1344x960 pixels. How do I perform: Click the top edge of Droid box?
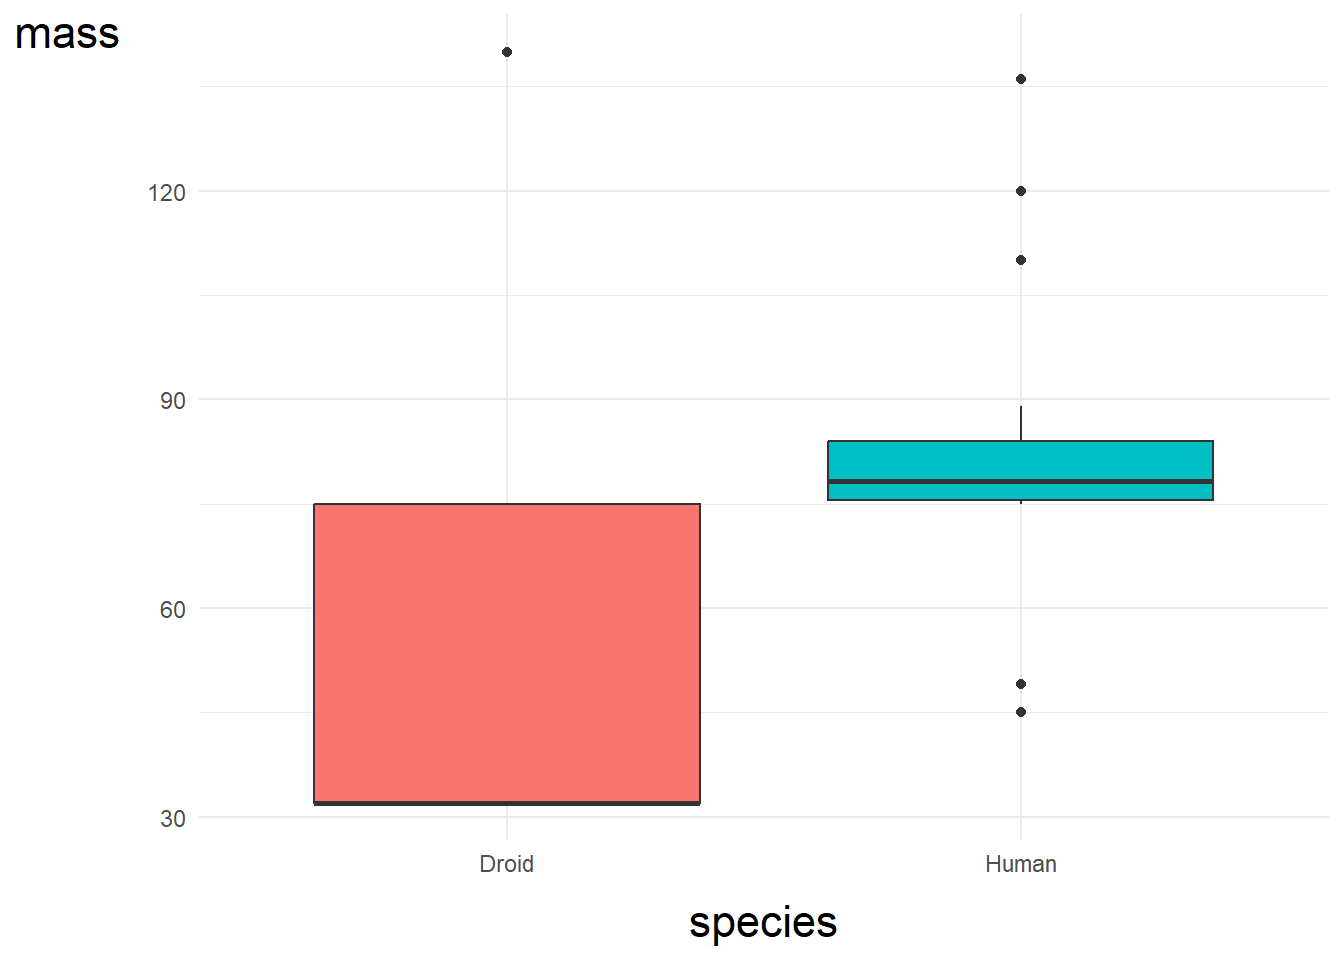[x=507, y=504]
